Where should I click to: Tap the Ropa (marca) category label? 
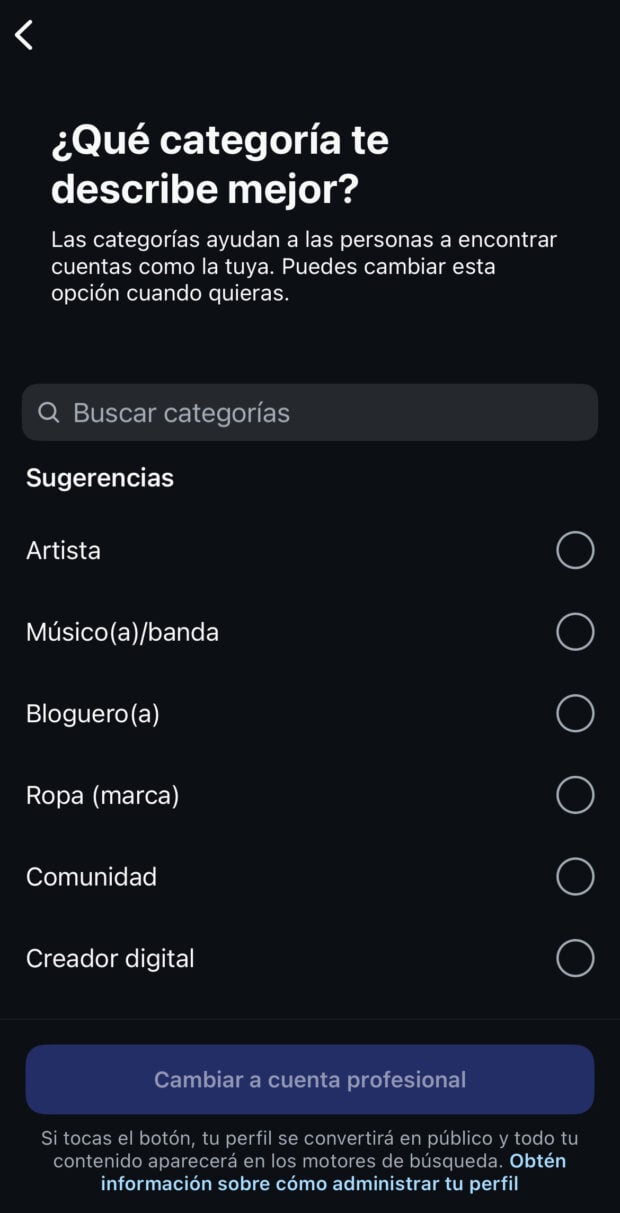[x=102, y=795]
